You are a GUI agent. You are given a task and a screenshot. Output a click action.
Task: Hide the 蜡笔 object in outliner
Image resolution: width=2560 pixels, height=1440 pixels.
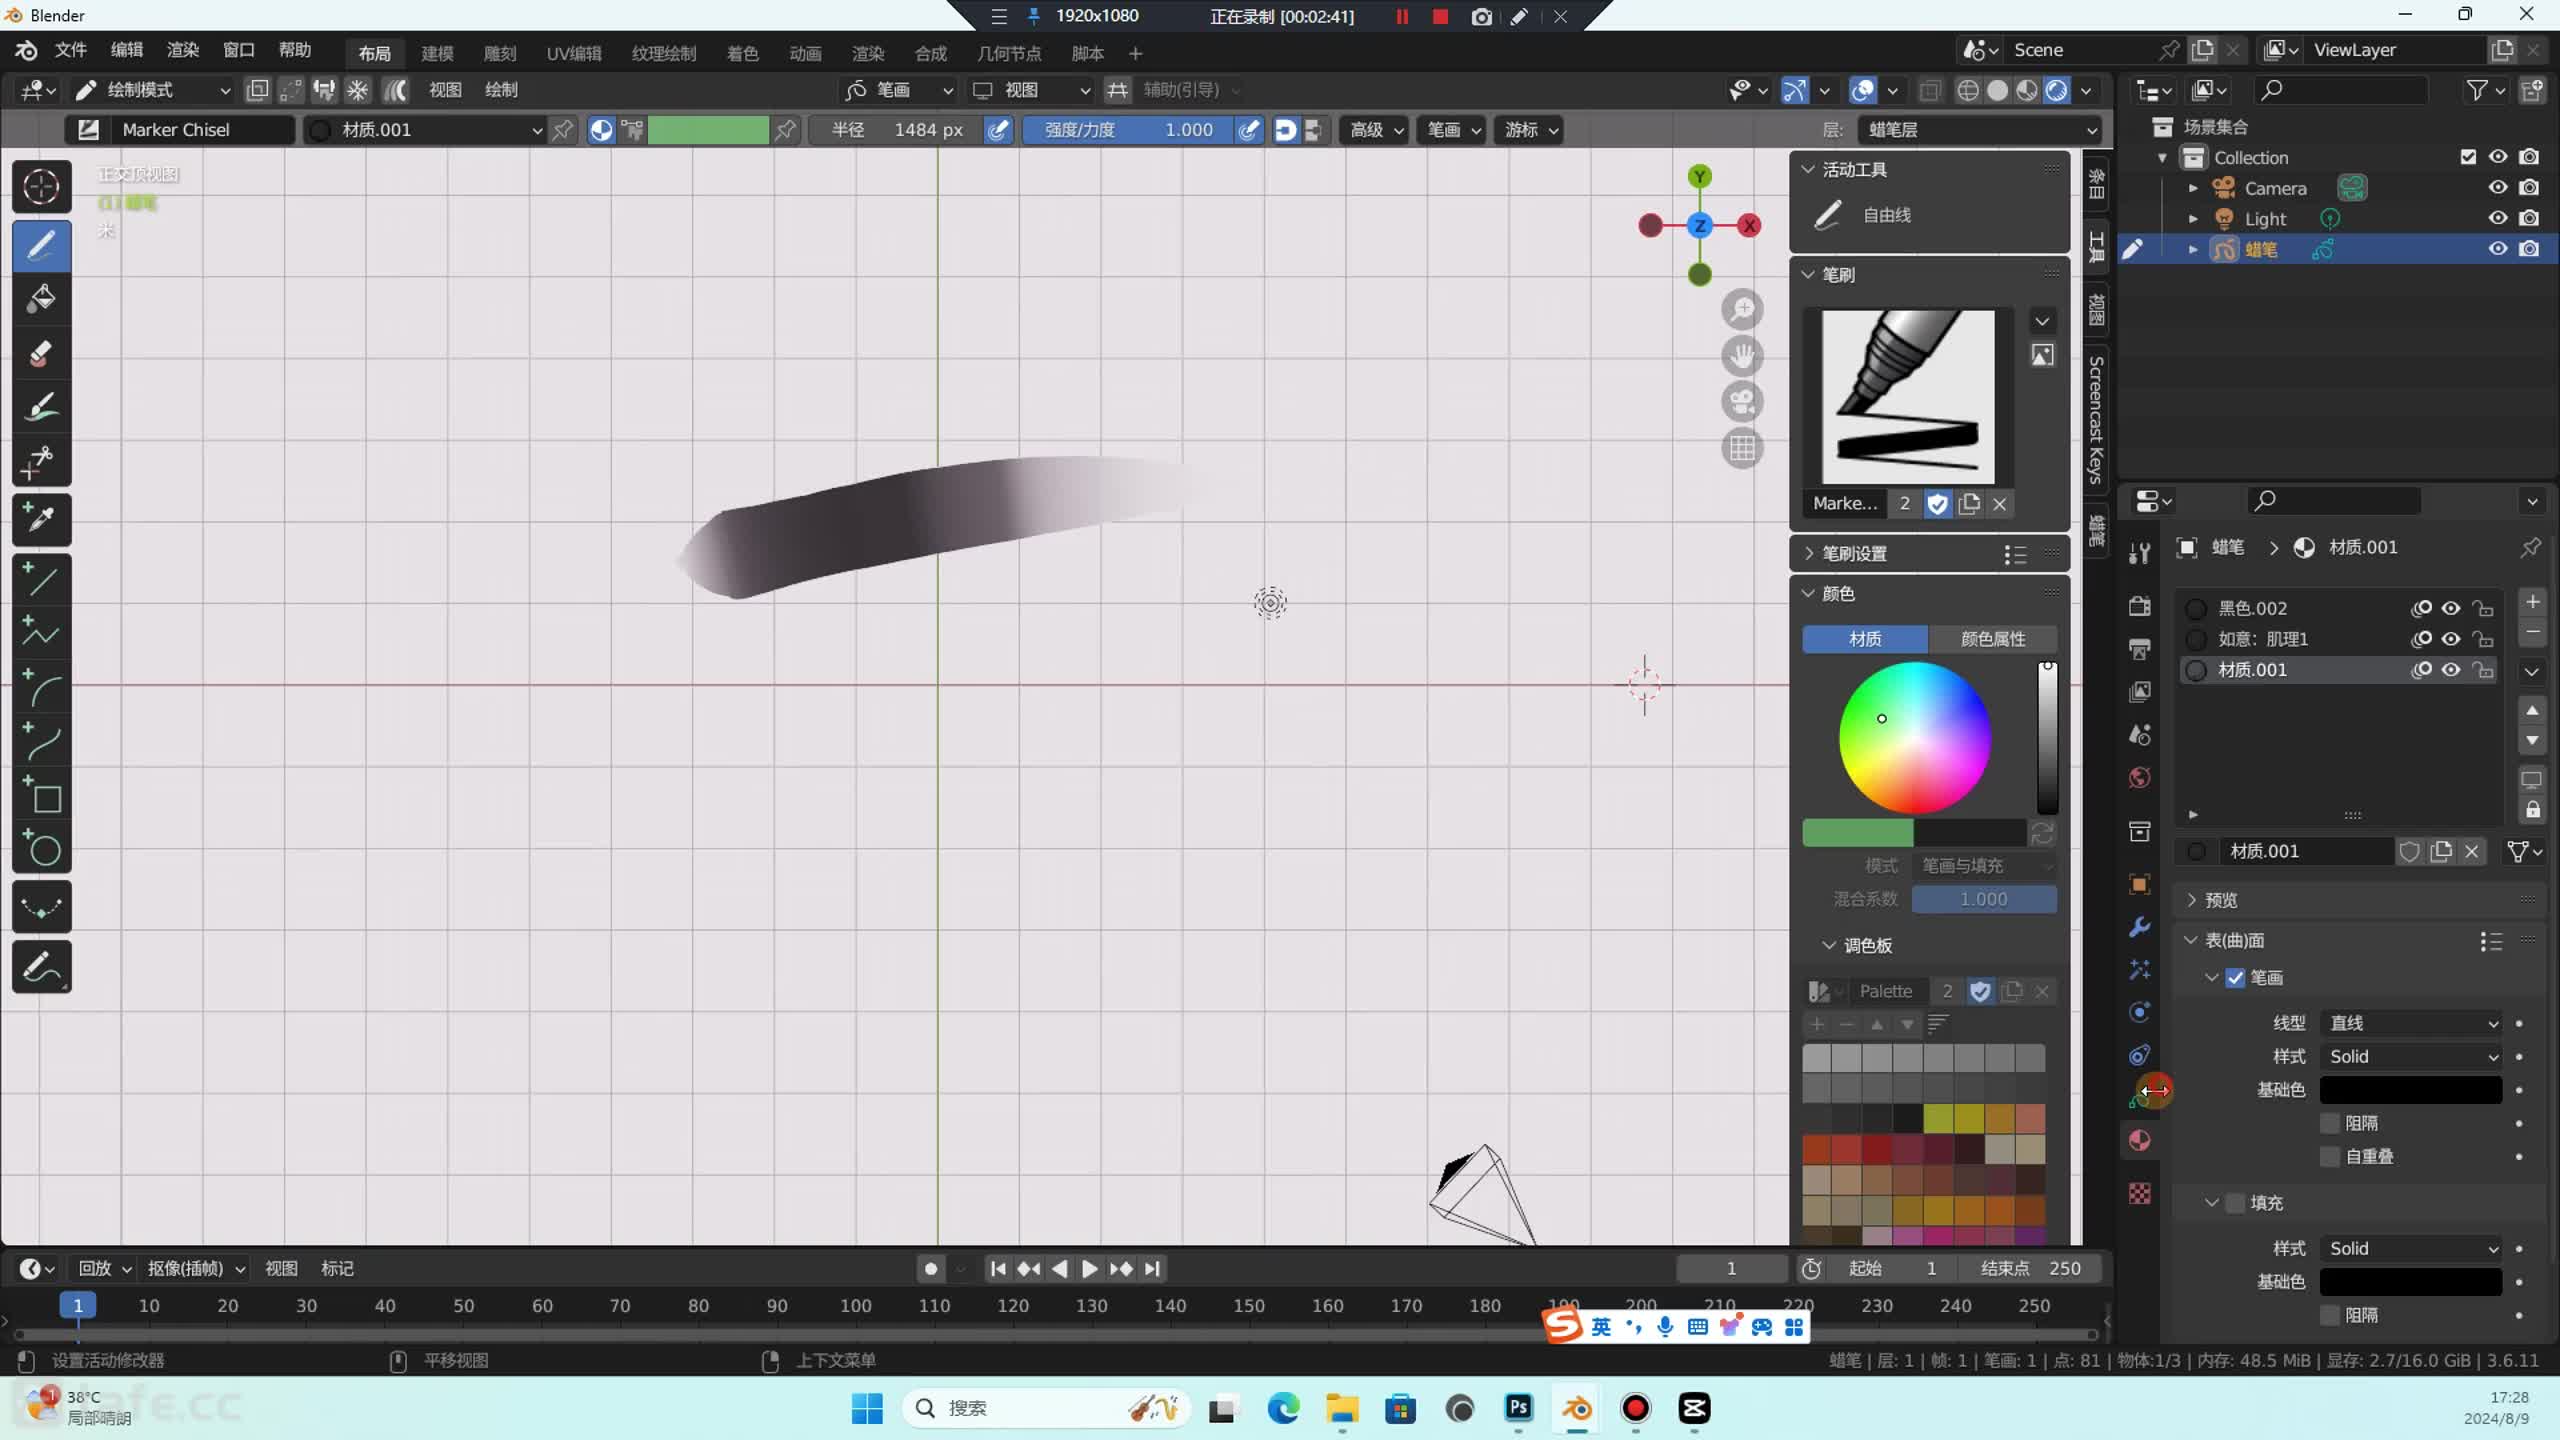(x=2498, y=249)
